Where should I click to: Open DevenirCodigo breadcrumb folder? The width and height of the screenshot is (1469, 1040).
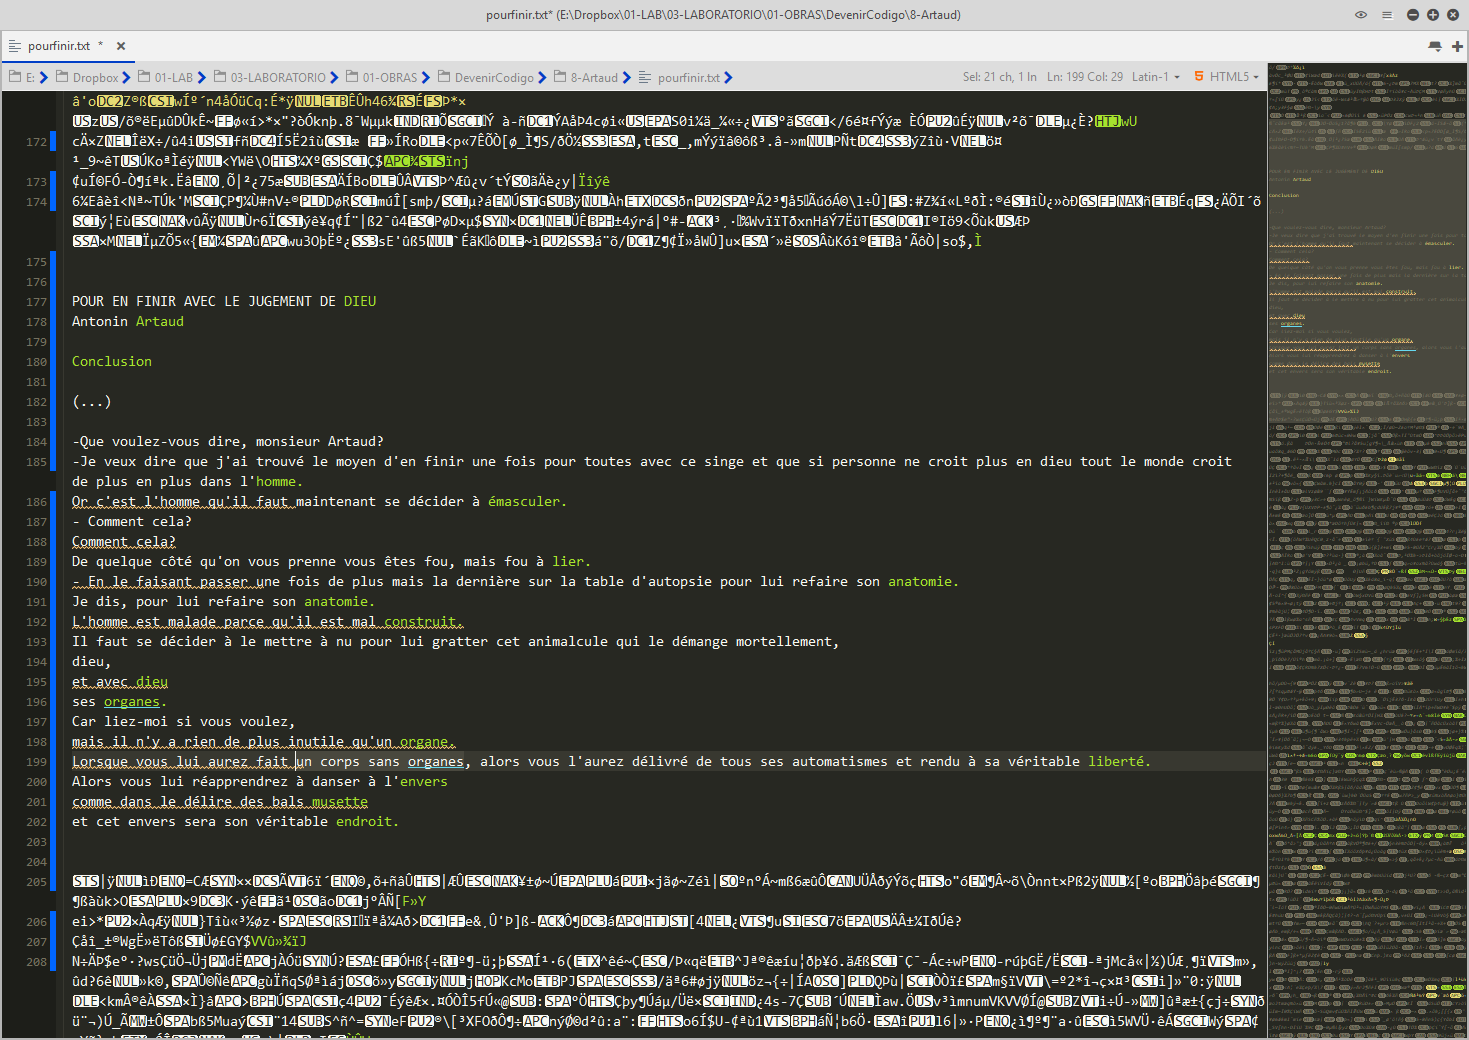[x=493, y=77]
